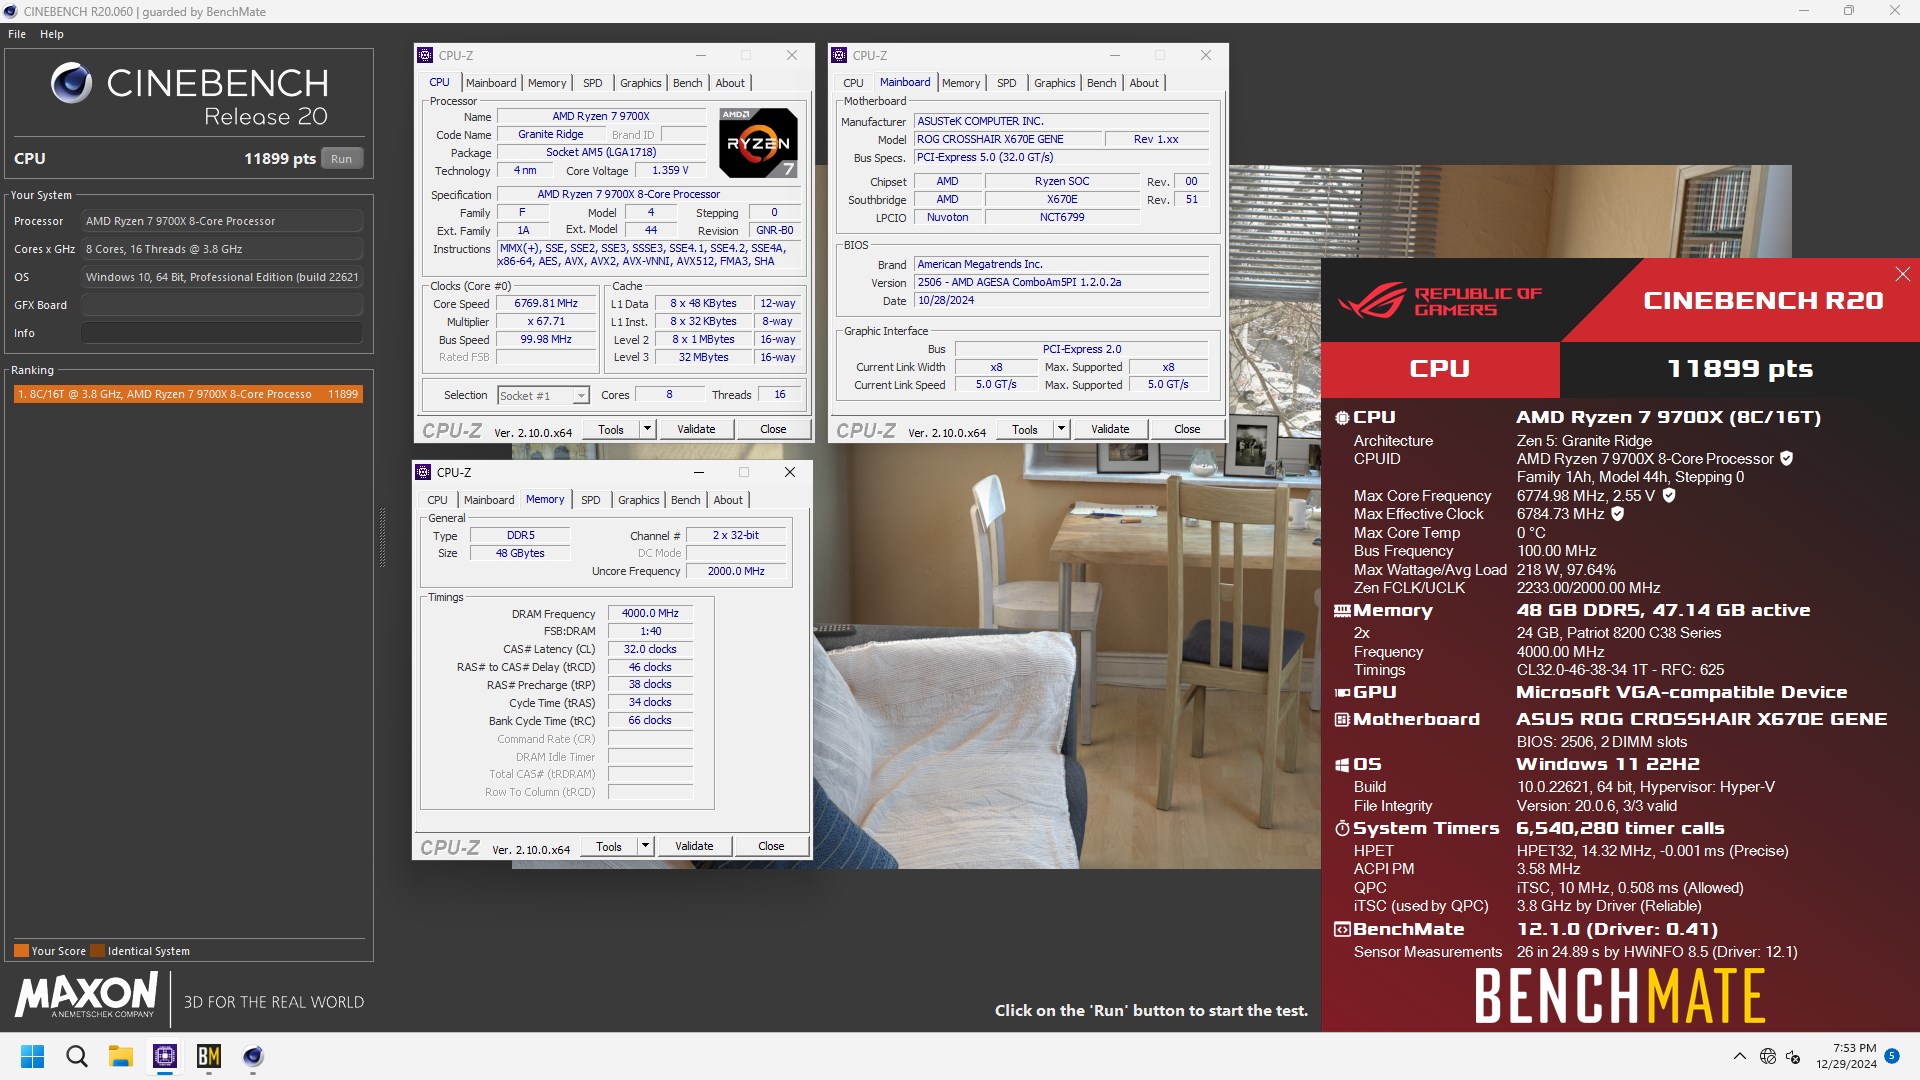1920x1080 pixels.
Task: Expand the Tools dropdown arrow in the memory CPU-Z window
Action: (645, 846)
